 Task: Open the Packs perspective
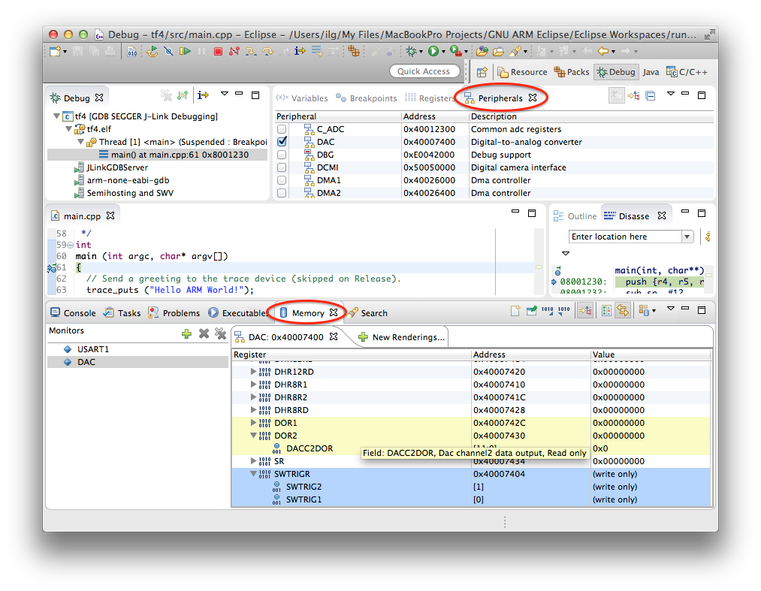click(571, 72)
